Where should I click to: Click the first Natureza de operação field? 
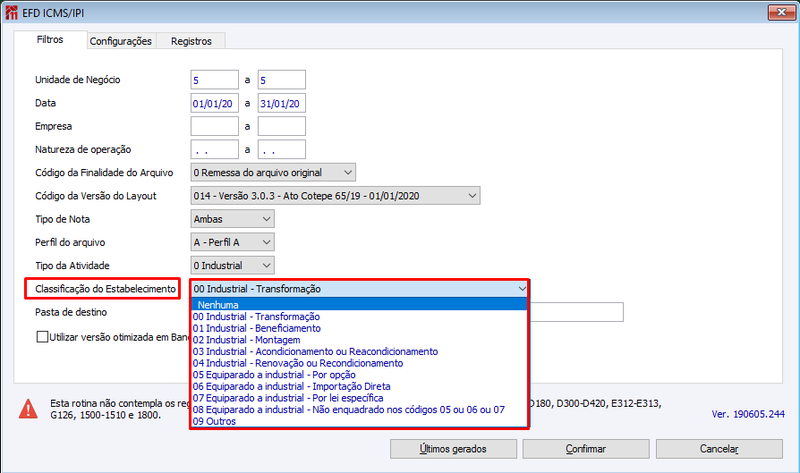coord(215,150)
